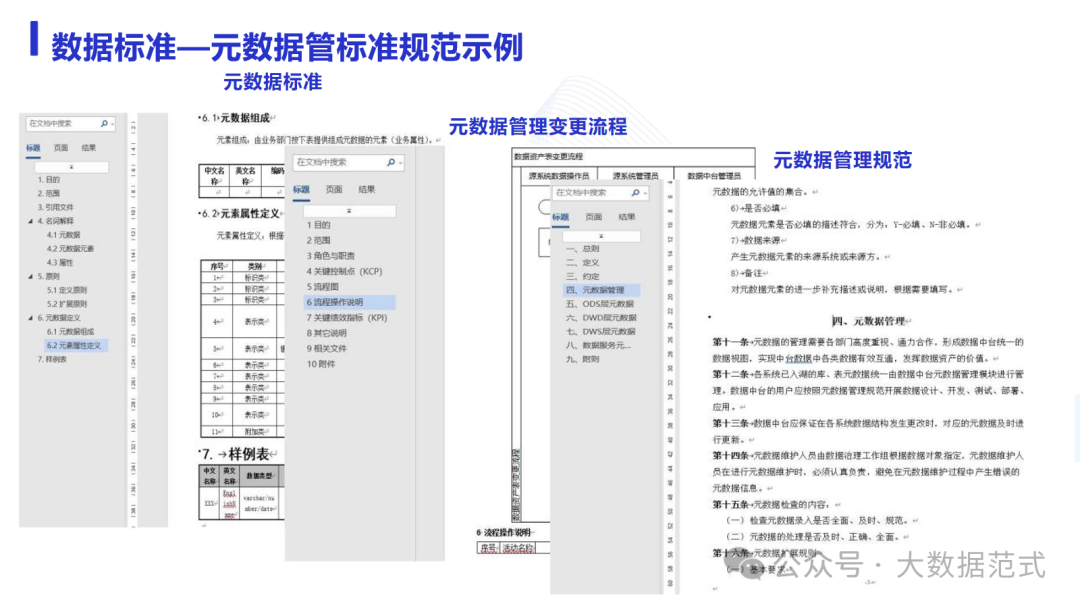Click '源系统管理员' flowchart column header
The width and height of the screenshot is (1080, 608).
pos(635,176)
